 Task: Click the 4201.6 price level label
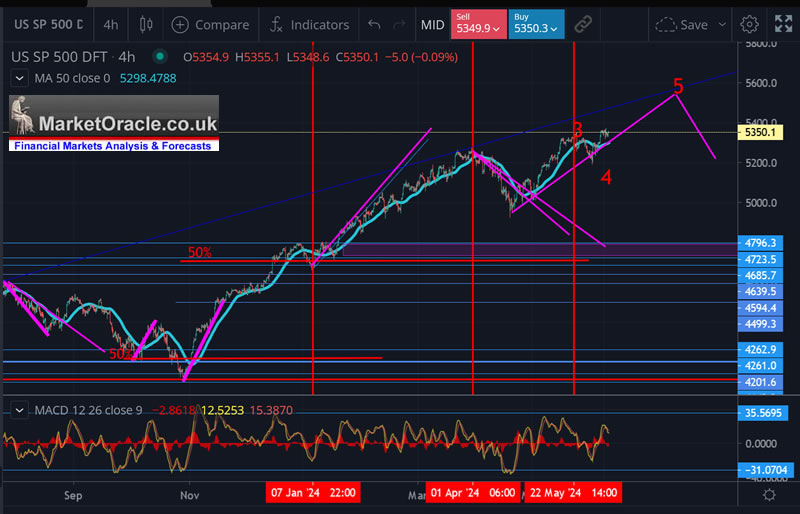tap(760, 382)
